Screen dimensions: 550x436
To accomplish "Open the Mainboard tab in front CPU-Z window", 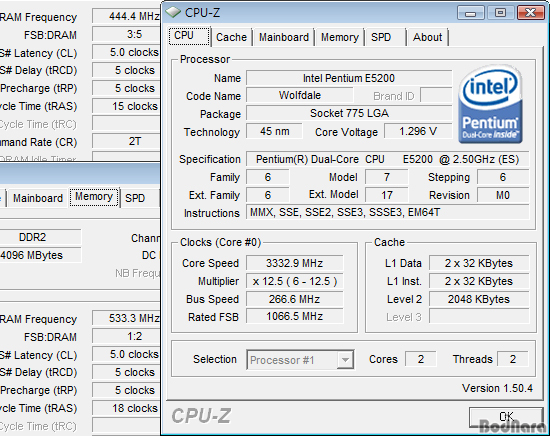I will point(284,37).
